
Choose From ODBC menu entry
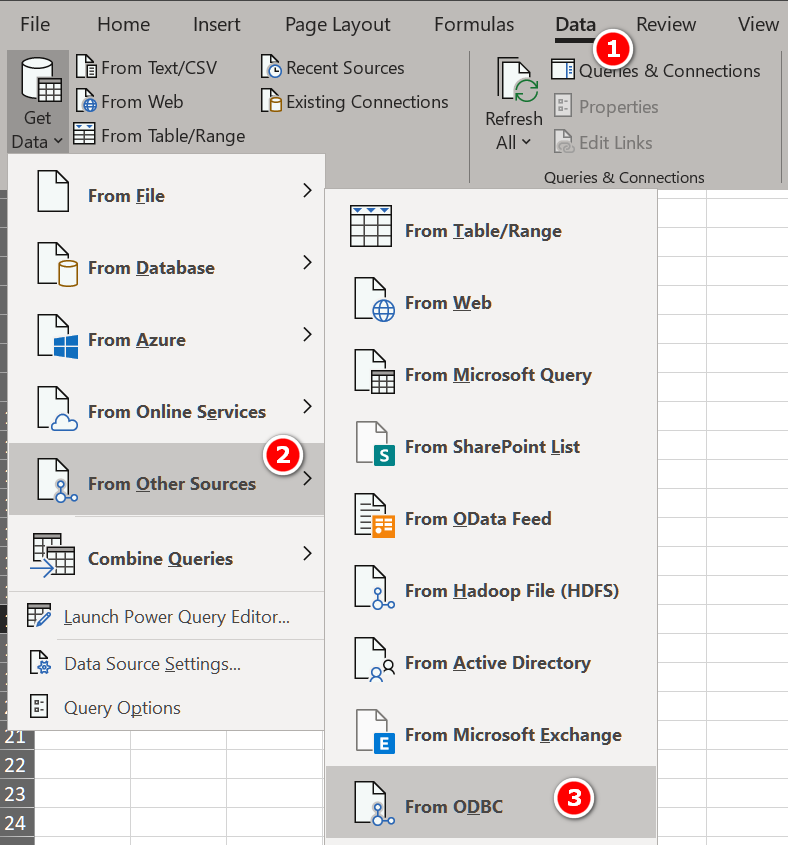[x=492, y=802]
